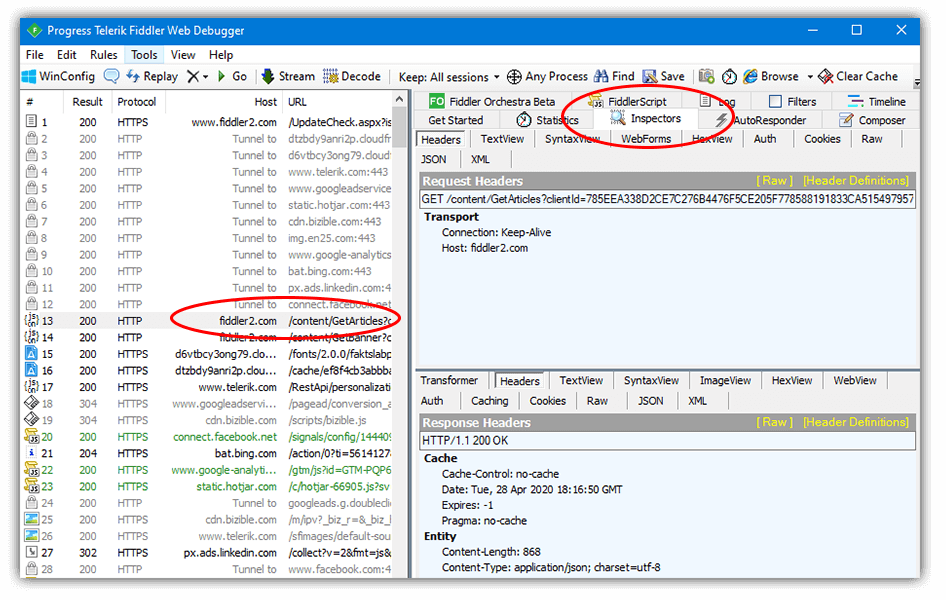Click Raw link in Response Headers bar

coord(775,422)
